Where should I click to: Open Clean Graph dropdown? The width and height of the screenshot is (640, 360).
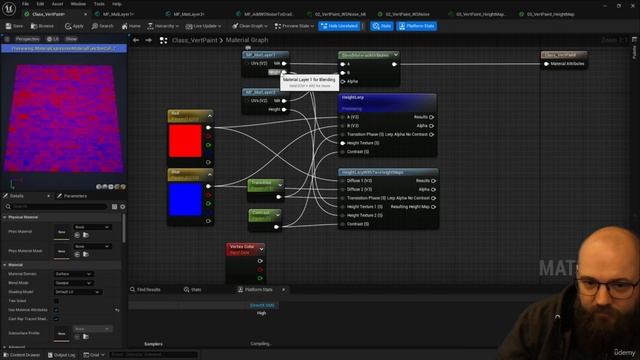pyautogui.click(x=250, y=26)
